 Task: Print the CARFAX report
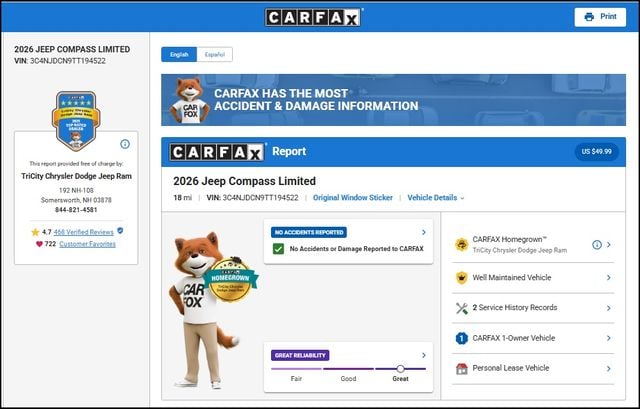point(600,17)
